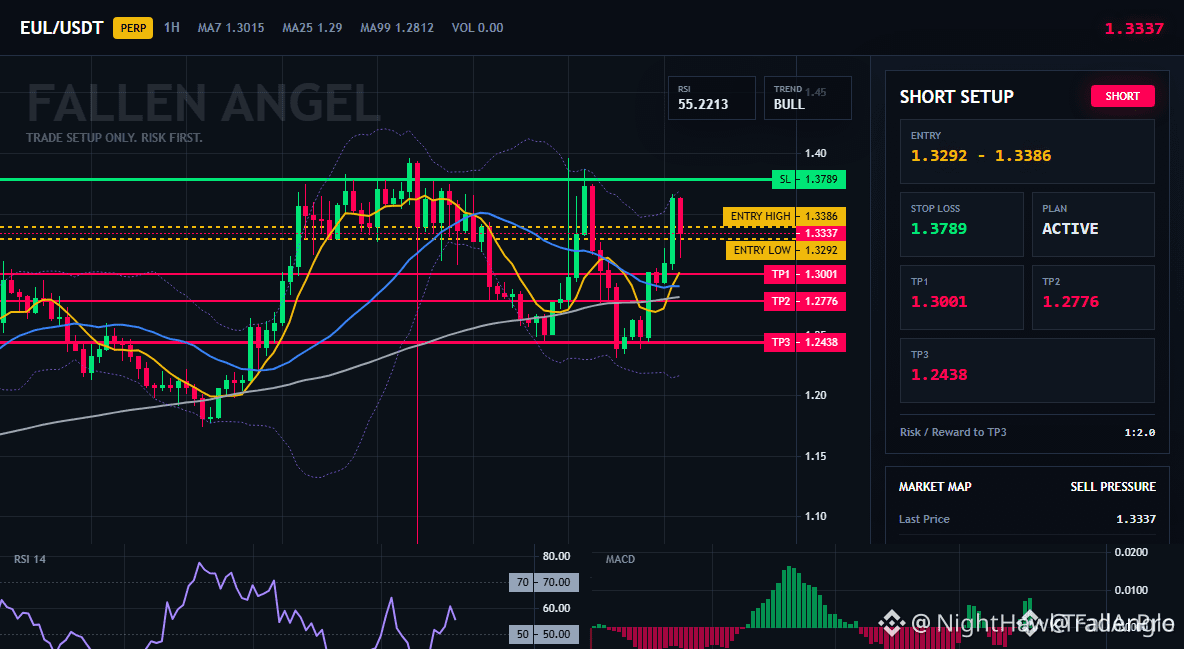Click the 1.40 price axis label
The height and width of the screenshot is (649, 1184).
tap(816, 153)
